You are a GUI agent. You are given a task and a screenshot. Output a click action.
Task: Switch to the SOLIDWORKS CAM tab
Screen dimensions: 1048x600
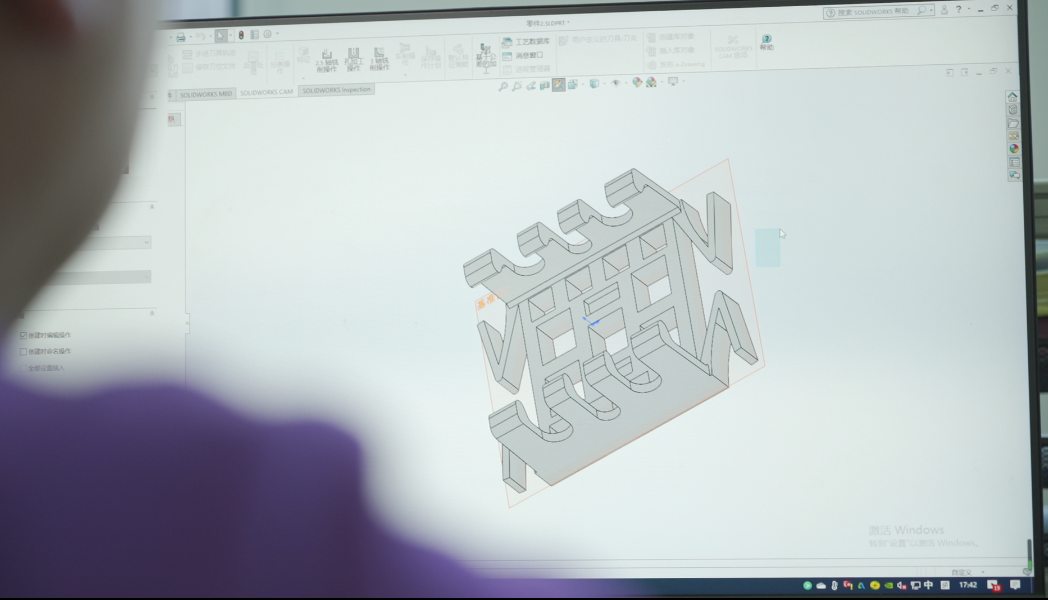coord(267,92)
